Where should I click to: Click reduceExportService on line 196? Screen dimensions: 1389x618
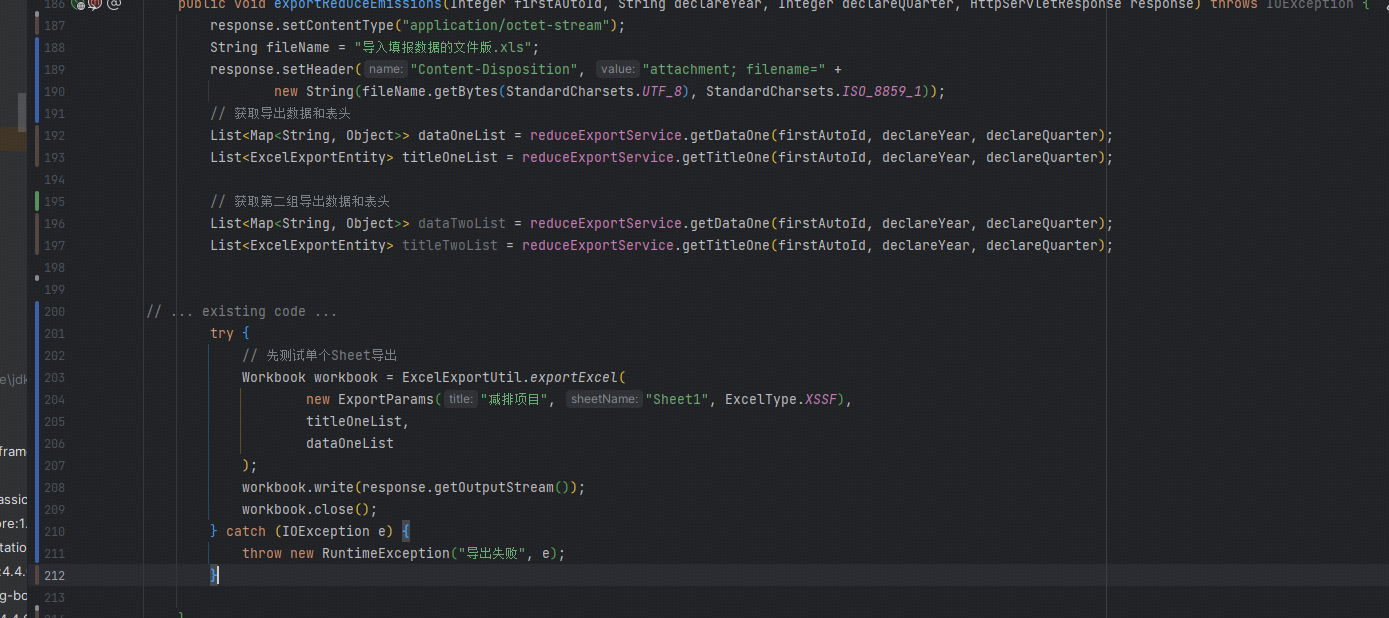tap(606, 223)
